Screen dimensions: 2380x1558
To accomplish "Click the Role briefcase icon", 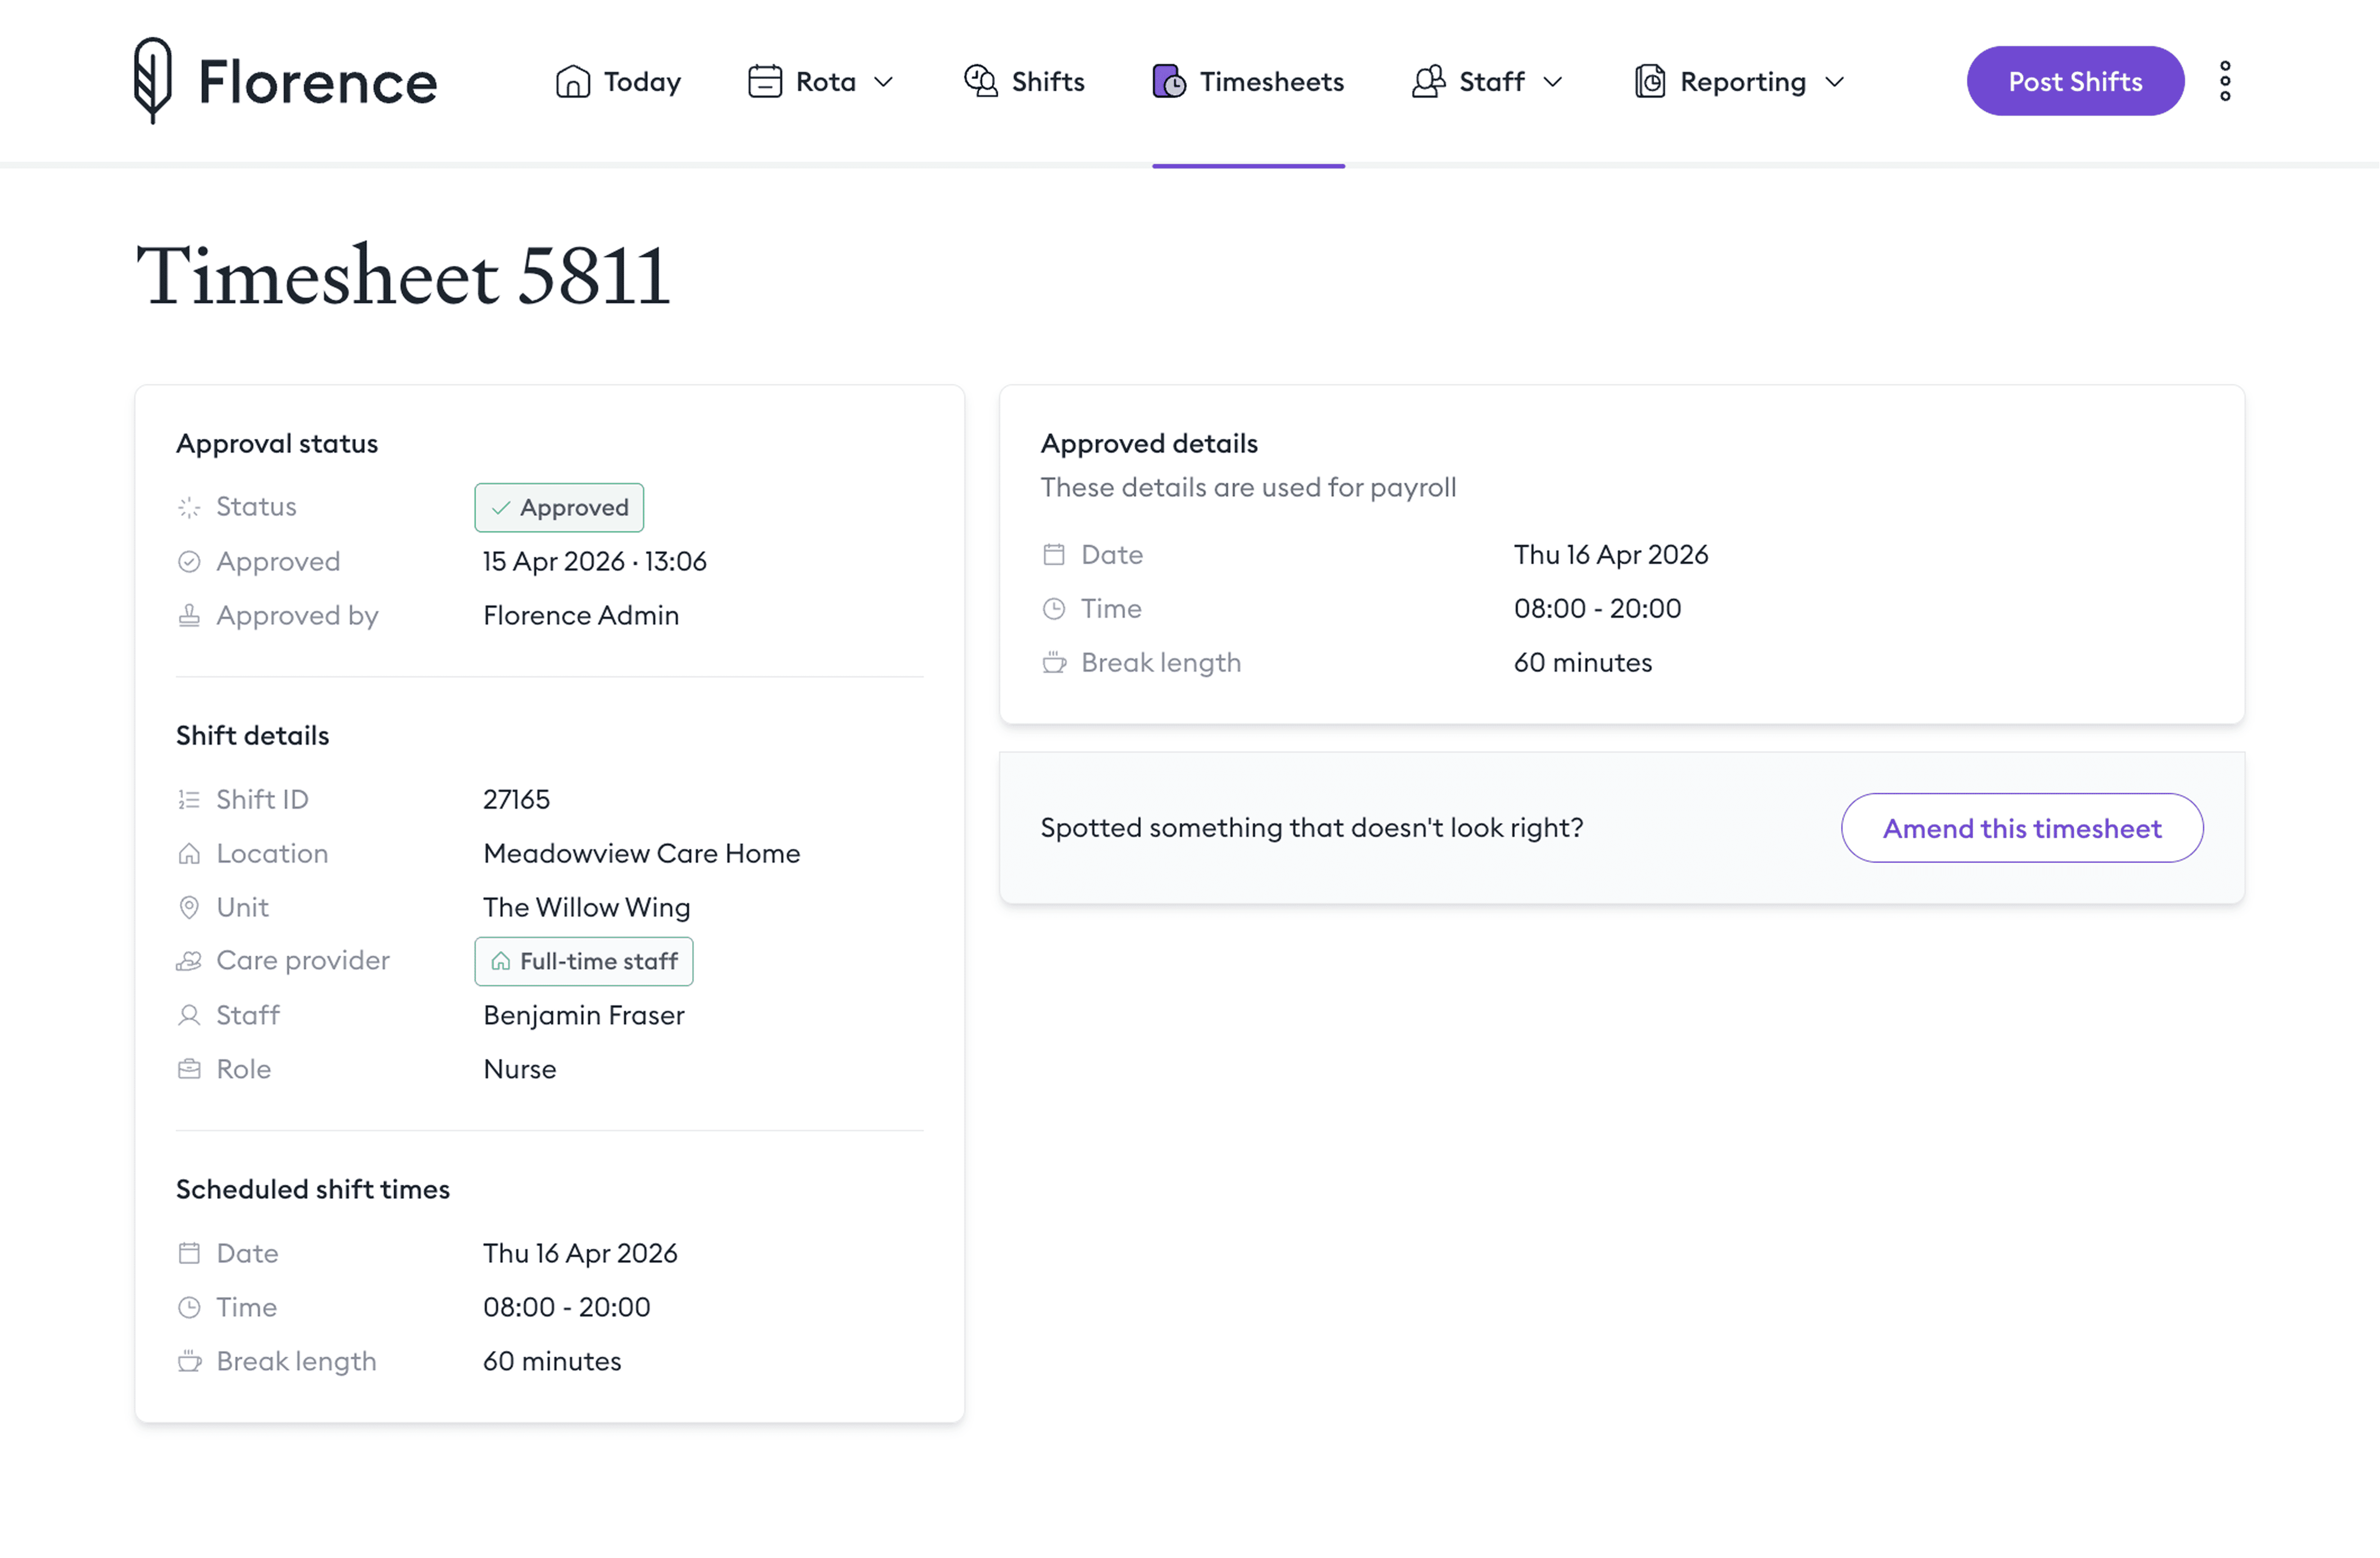I will (189, 1069).
